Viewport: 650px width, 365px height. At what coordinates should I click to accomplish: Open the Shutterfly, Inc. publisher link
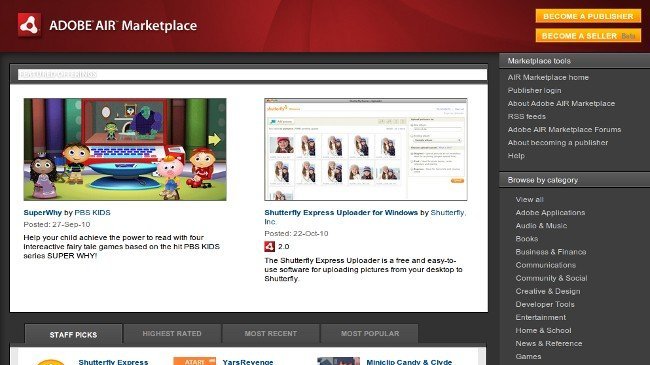click(448, 213)
